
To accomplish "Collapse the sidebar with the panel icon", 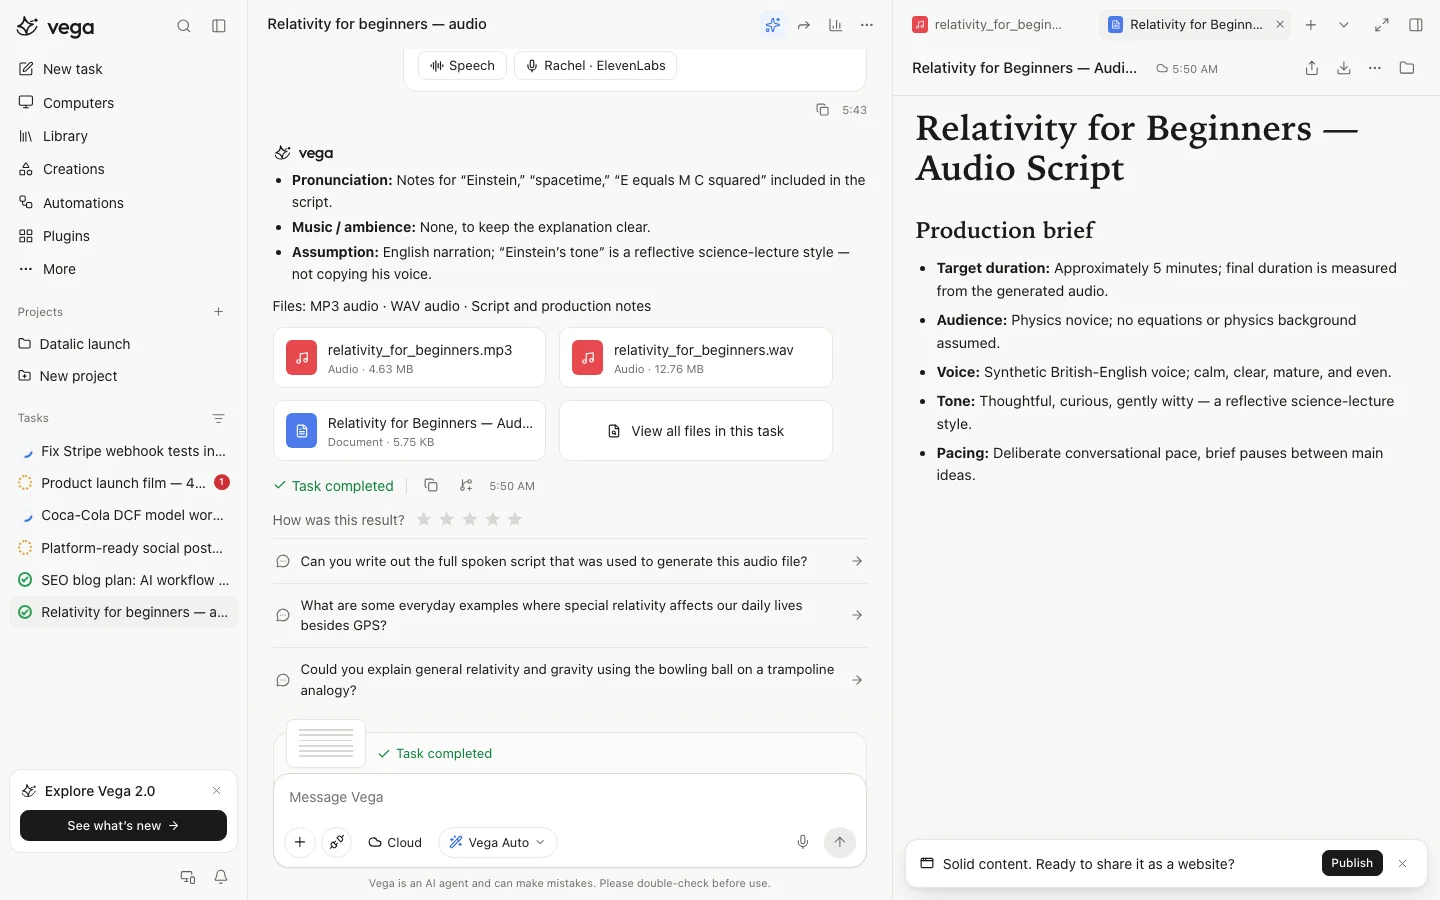I will coord(219,26).
